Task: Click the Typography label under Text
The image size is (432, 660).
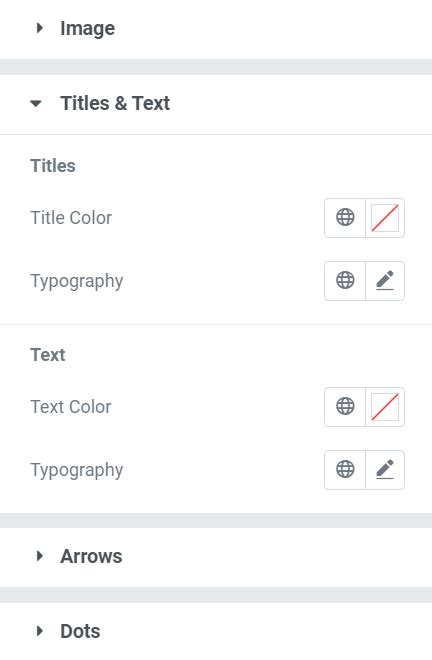Action: 77,470
